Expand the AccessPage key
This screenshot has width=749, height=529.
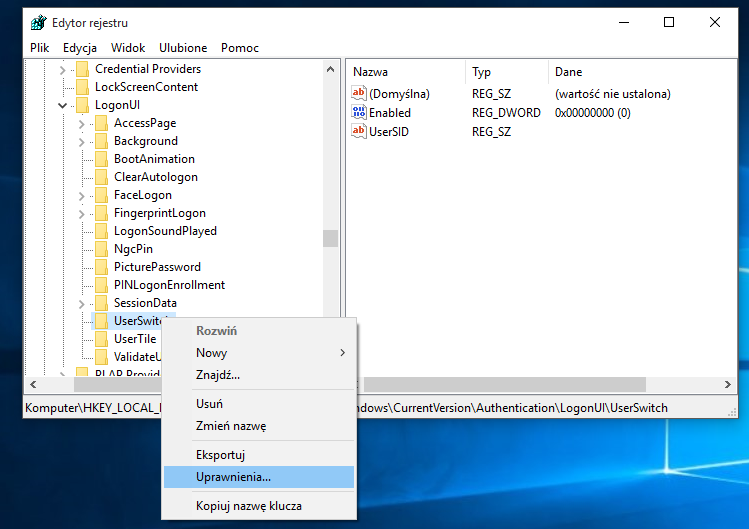[82, 124]
